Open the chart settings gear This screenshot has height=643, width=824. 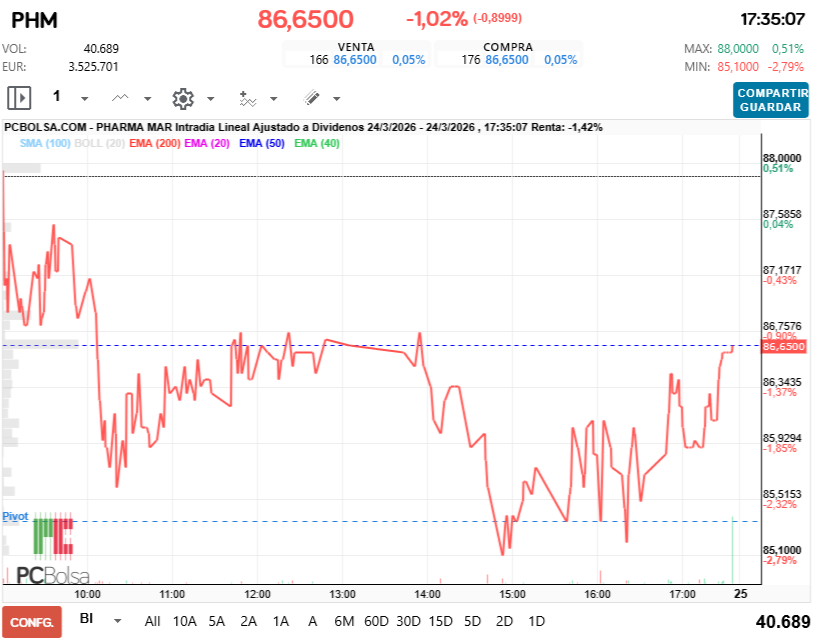(183, 98)
